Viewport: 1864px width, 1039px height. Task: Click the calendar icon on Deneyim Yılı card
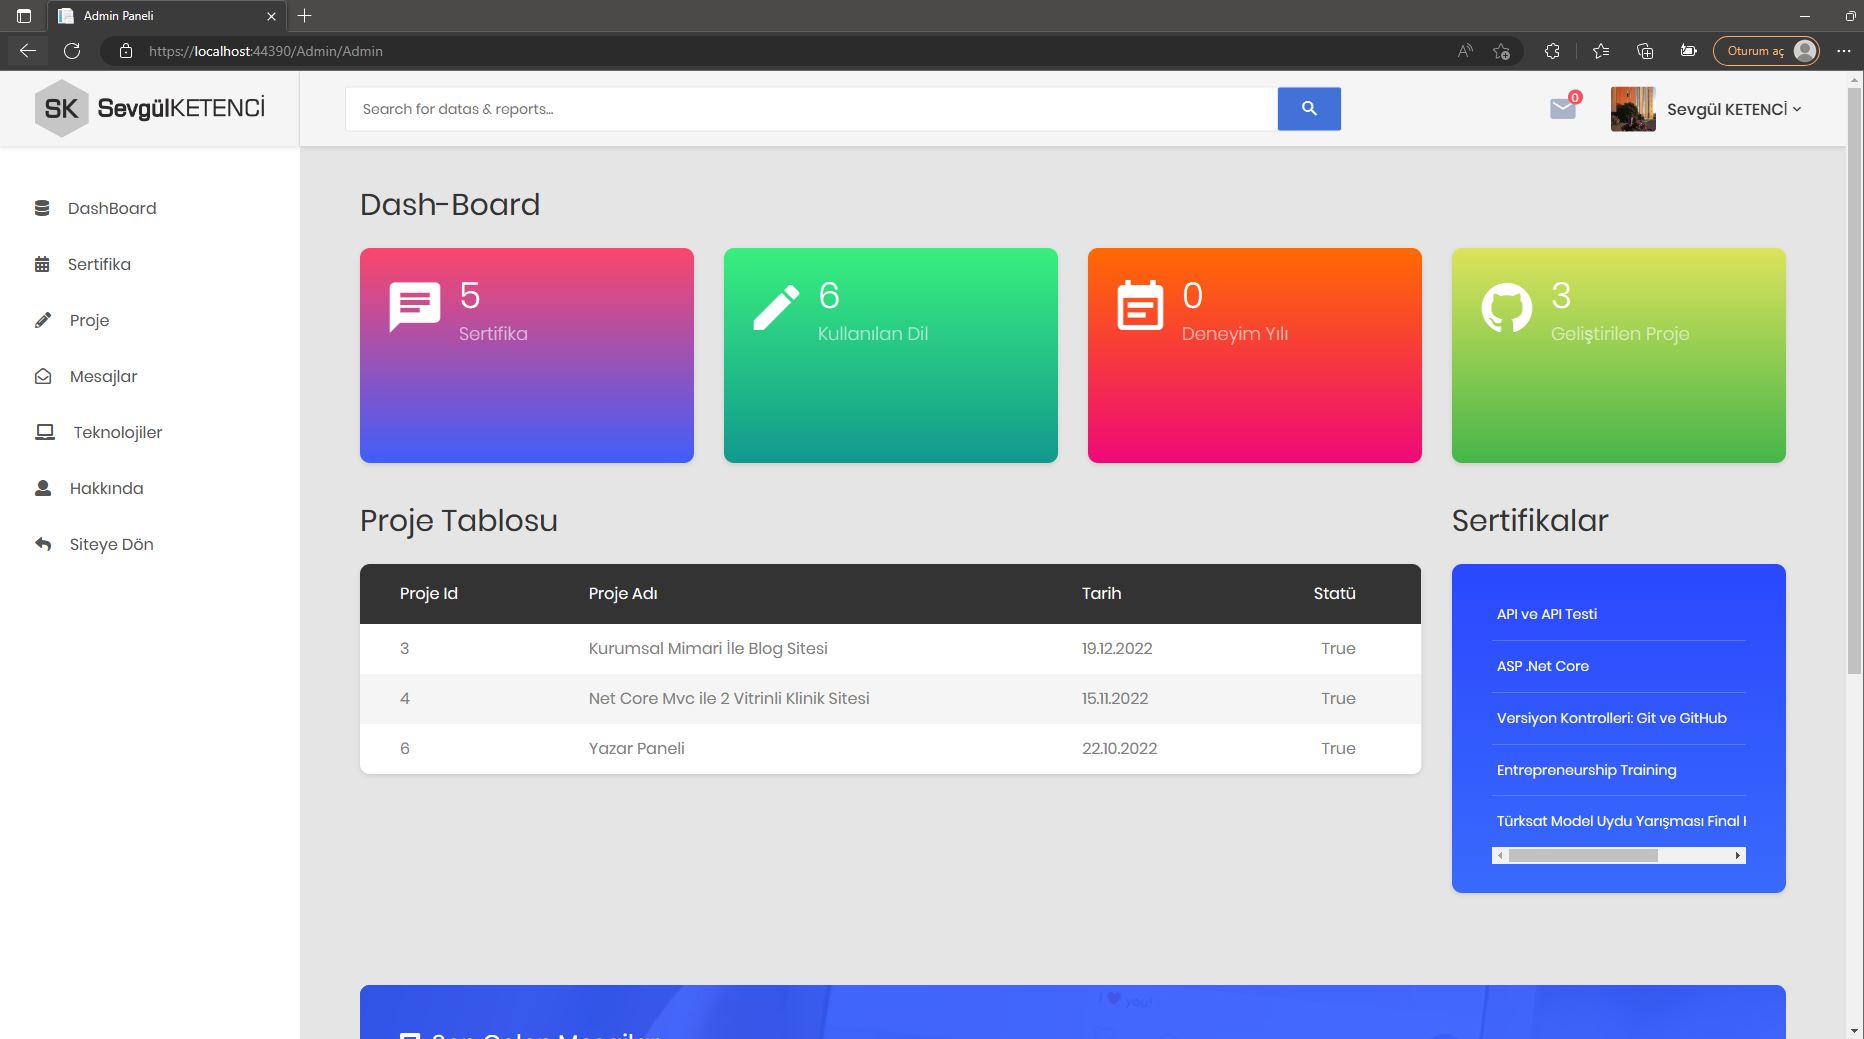(1140, 305)
